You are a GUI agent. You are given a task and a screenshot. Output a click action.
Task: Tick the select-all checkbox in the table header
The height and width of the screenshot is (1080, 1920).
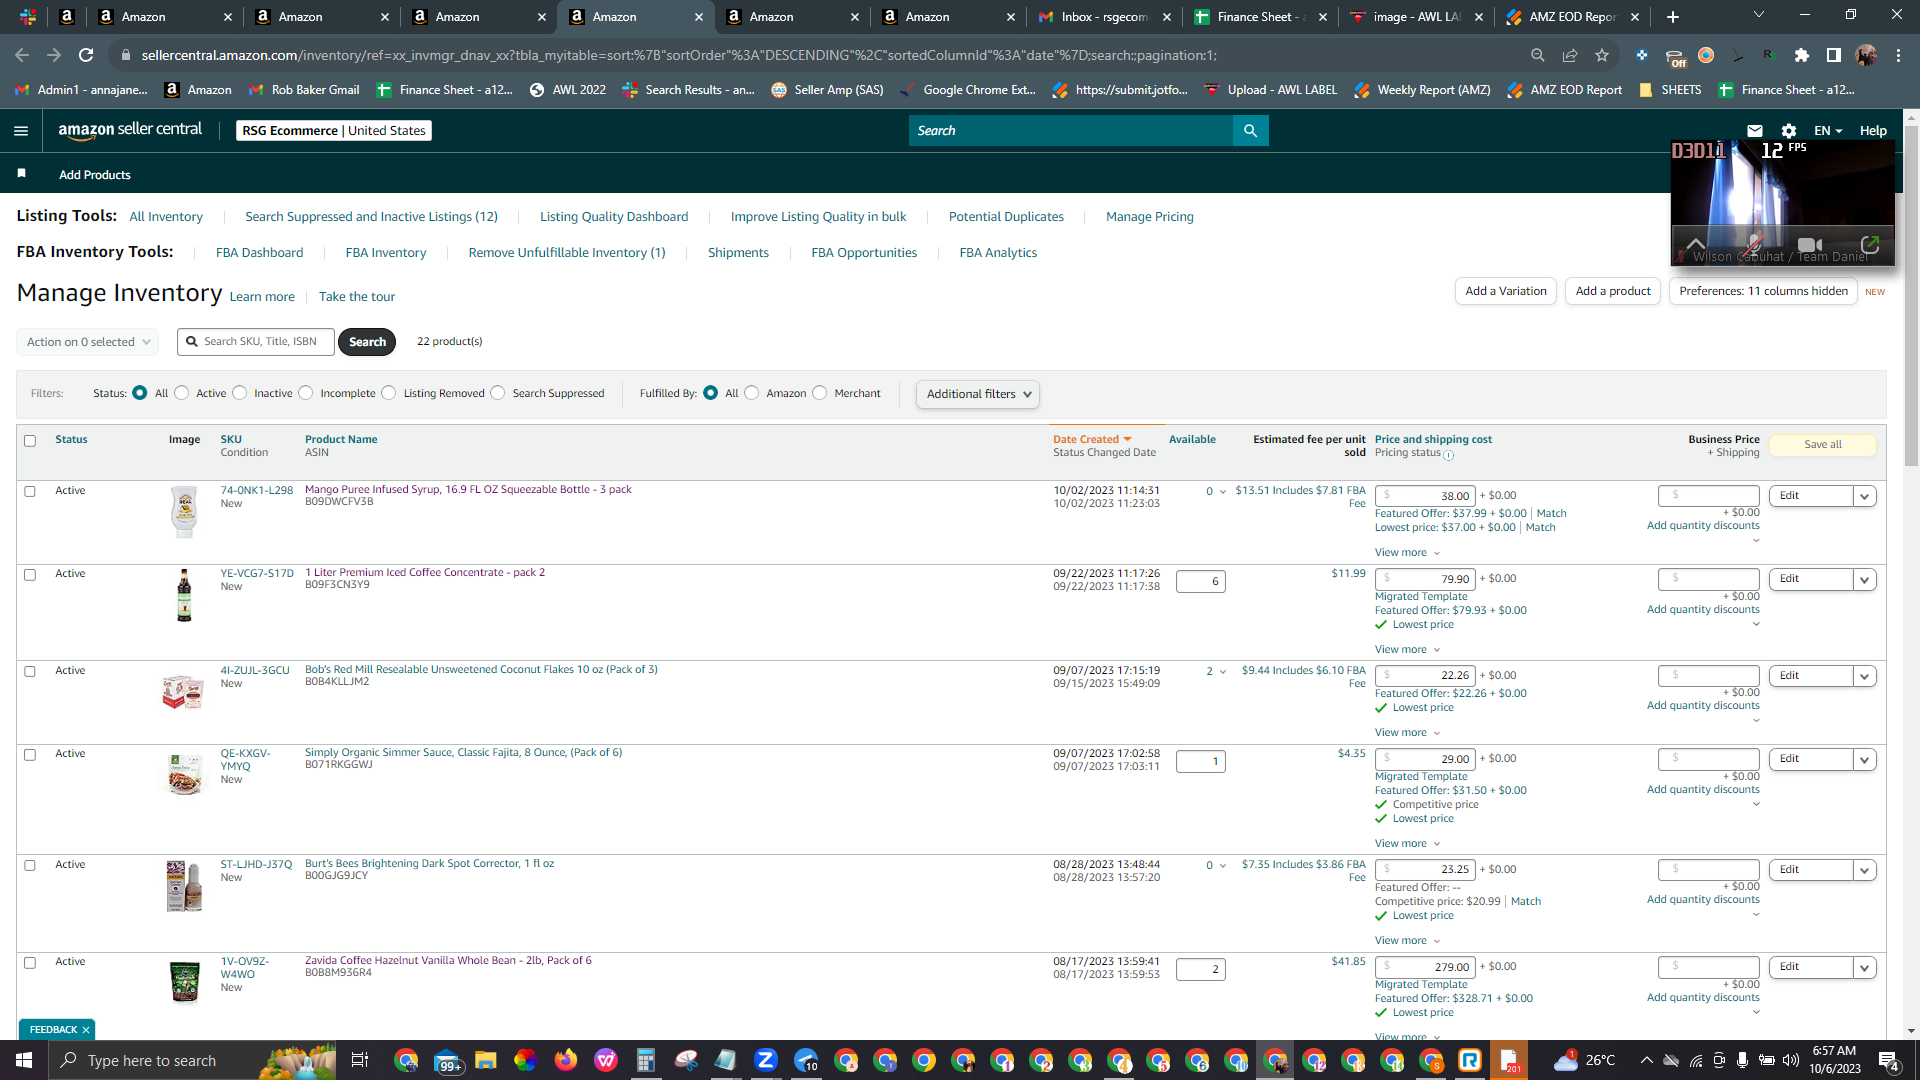click(x=30, y=441)
